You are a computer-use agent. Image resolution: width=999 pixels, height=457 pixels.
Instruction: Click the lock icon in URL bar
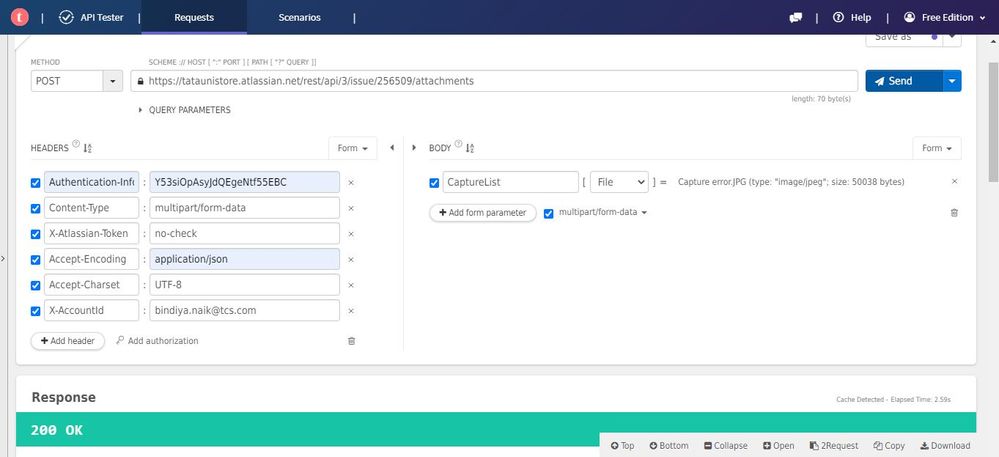(x=140, y=82)
